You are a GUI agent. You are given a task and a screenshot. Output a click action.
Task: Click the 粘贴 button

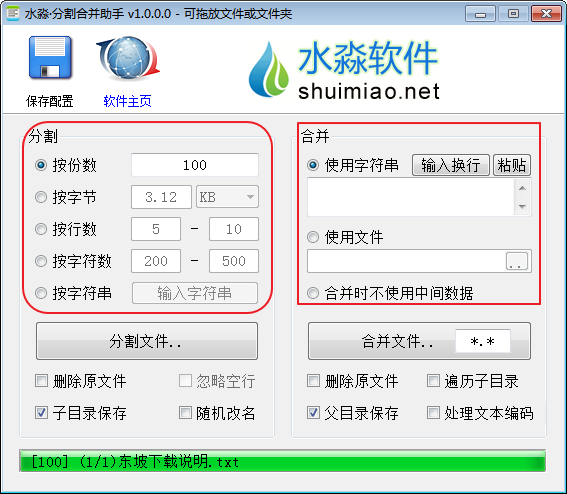pos(512,165)
